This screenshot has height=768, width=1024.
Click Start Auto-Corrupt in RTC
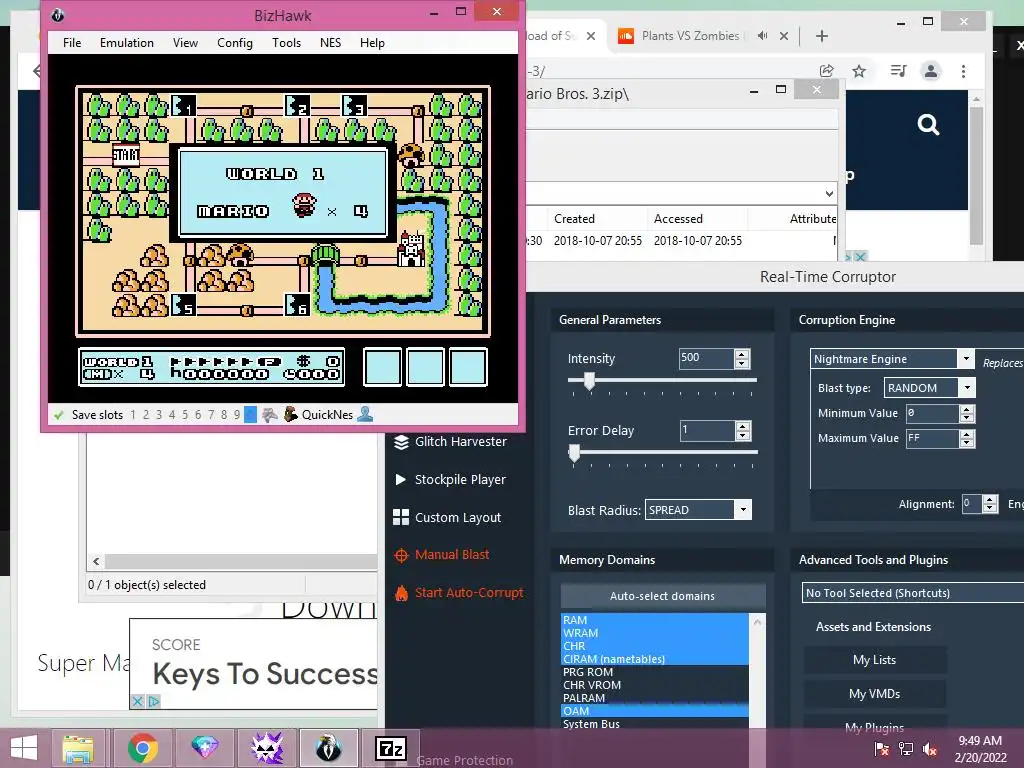tap(458, 593)
